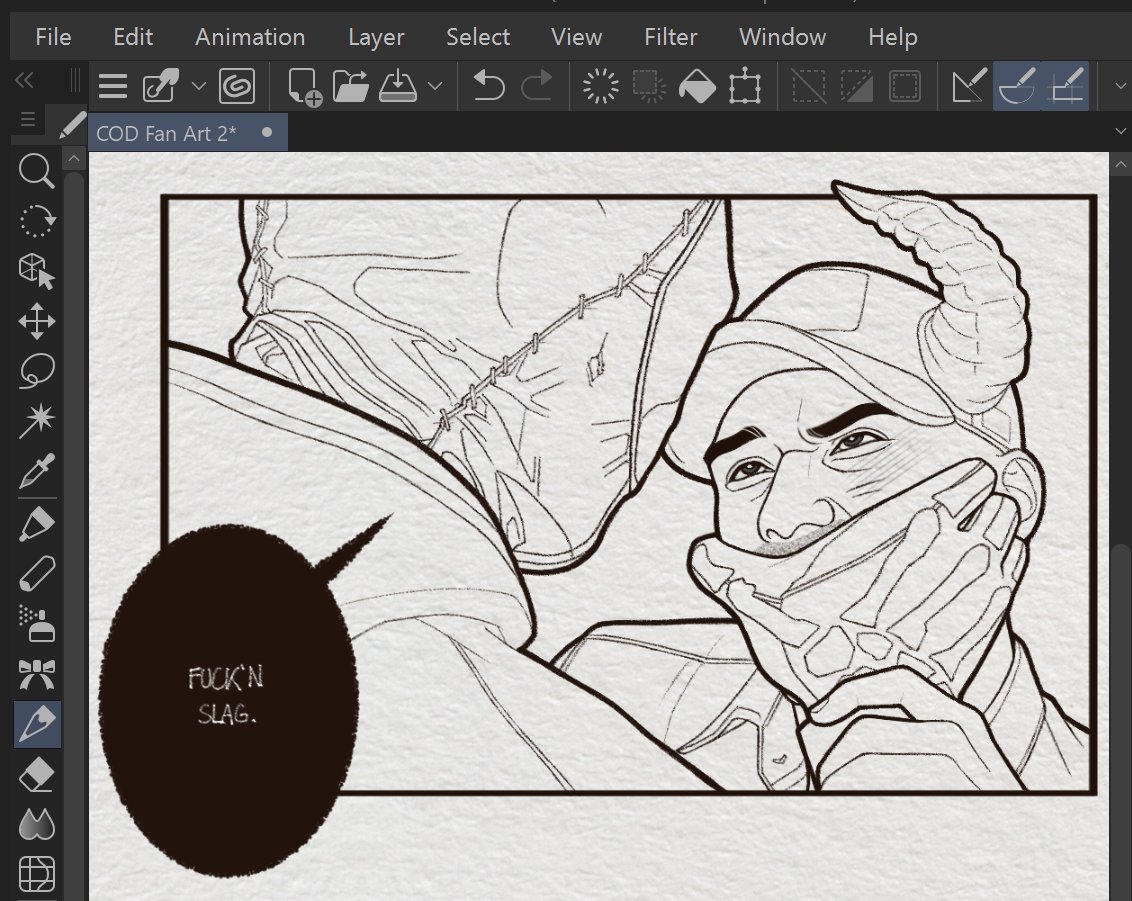
Task: Click Clear outside selection icon
Action: [x=649, y=87]
